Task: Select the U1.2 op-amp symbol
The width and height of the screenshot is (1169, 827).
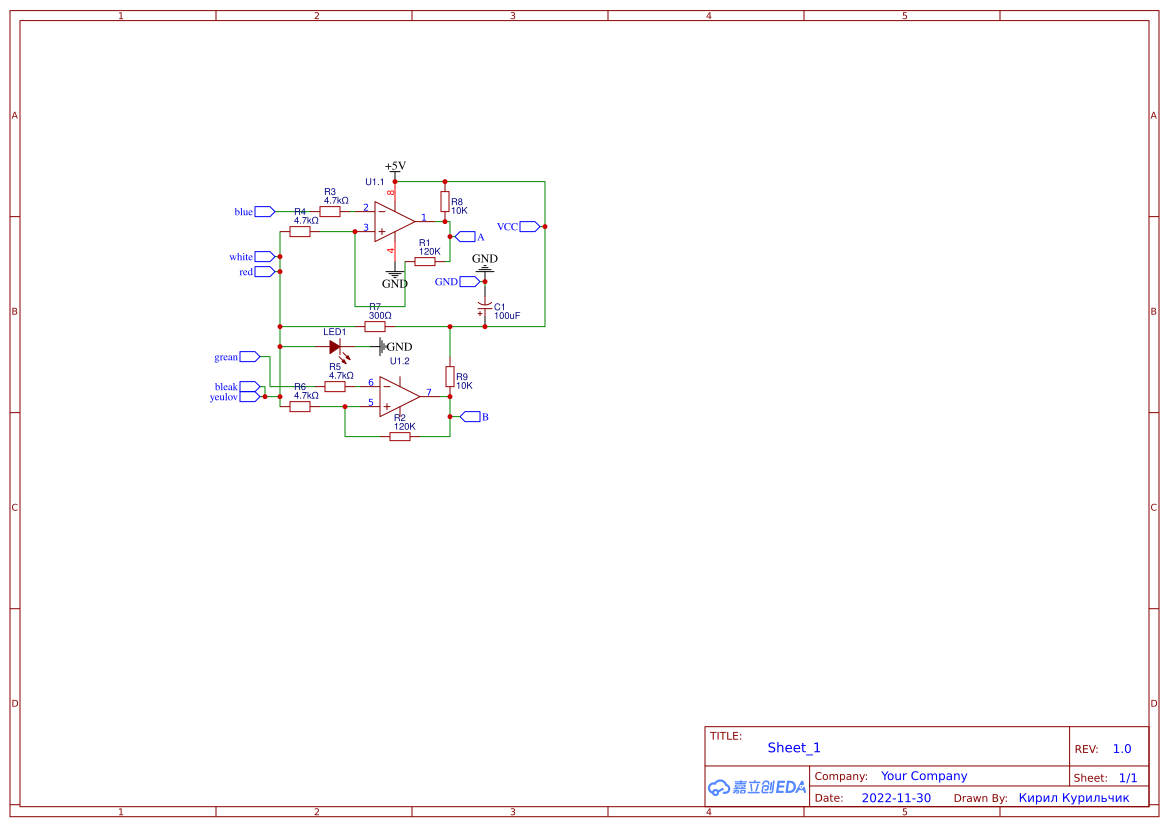Action: pyautogui.click(x=399, y=394)
